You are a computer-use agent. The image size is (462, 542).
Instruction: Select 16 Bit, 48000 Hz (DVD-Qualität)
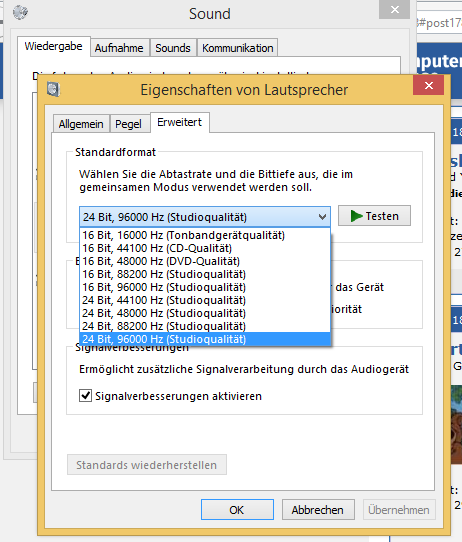[x=205, y=261]
